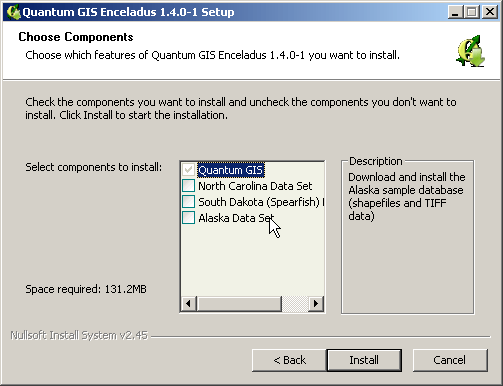Click the right scroll arrow in components list

[x=316, y=303]
